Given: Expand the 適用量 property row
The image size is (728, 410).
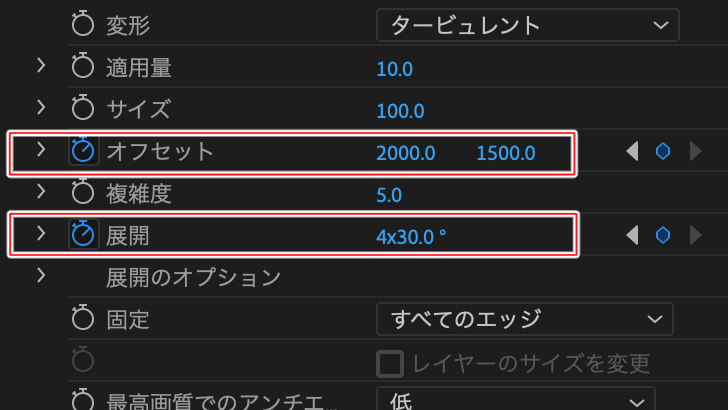Looking at the screenshot, I should click(x=41, y=65).
